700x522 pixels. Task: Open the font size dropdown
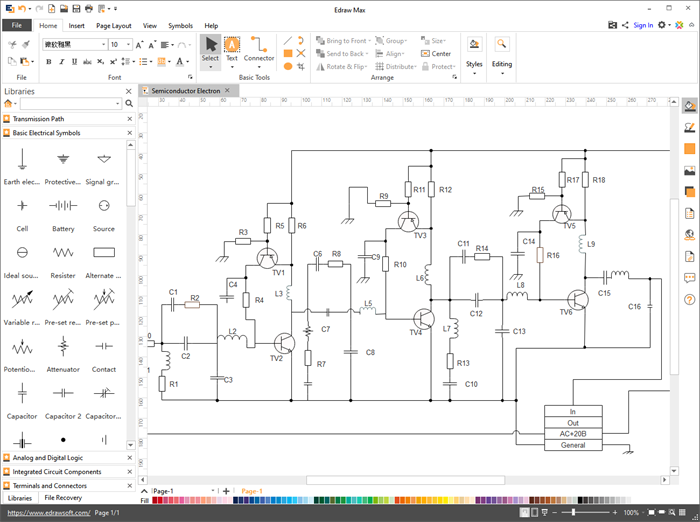(x=128, y=45)
